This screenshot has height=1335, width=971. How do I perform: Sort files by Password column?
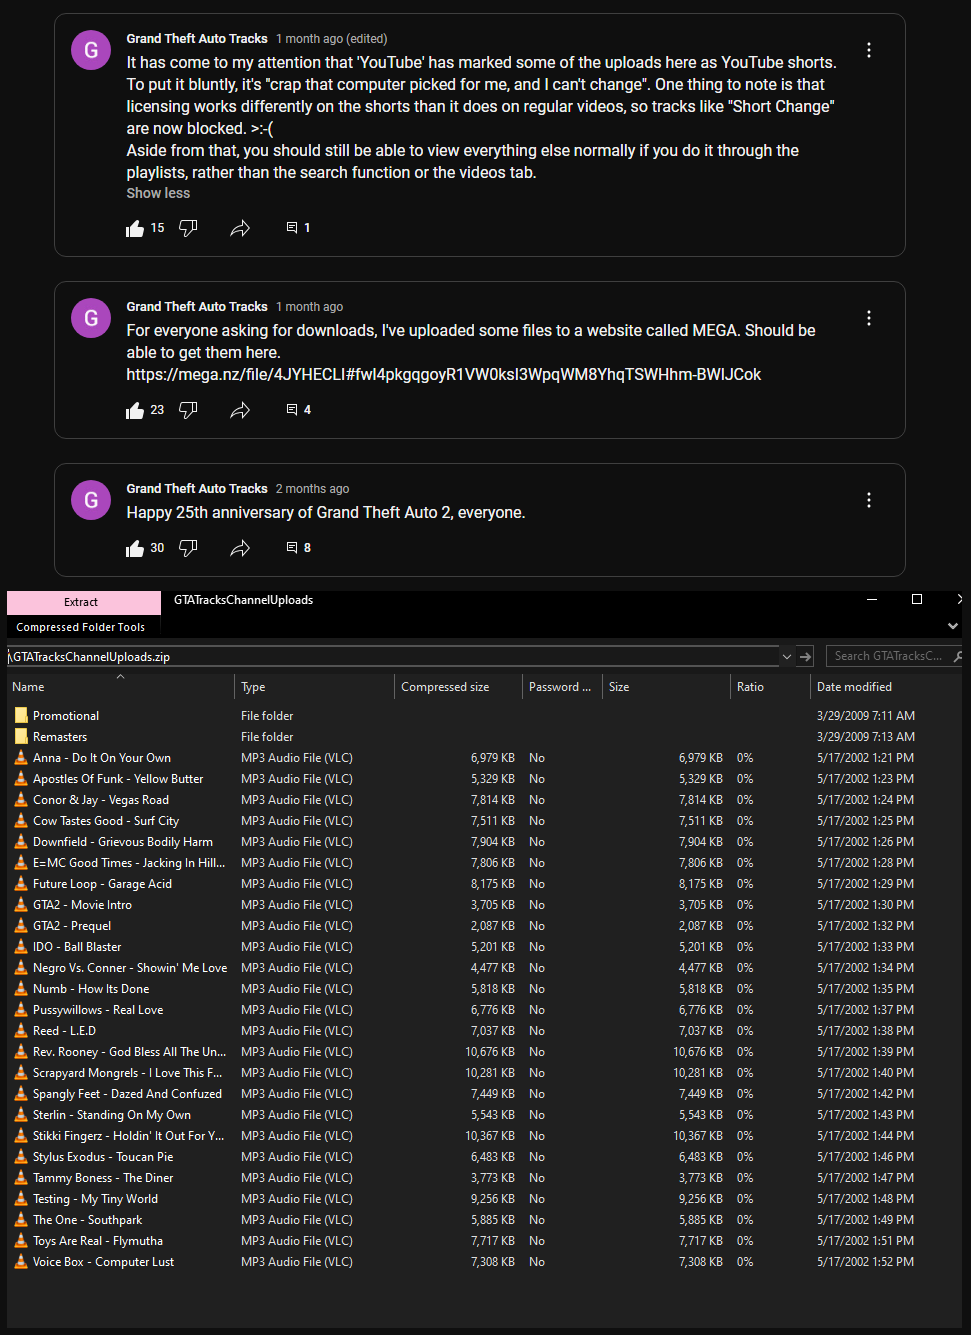[x=563, y=687]
